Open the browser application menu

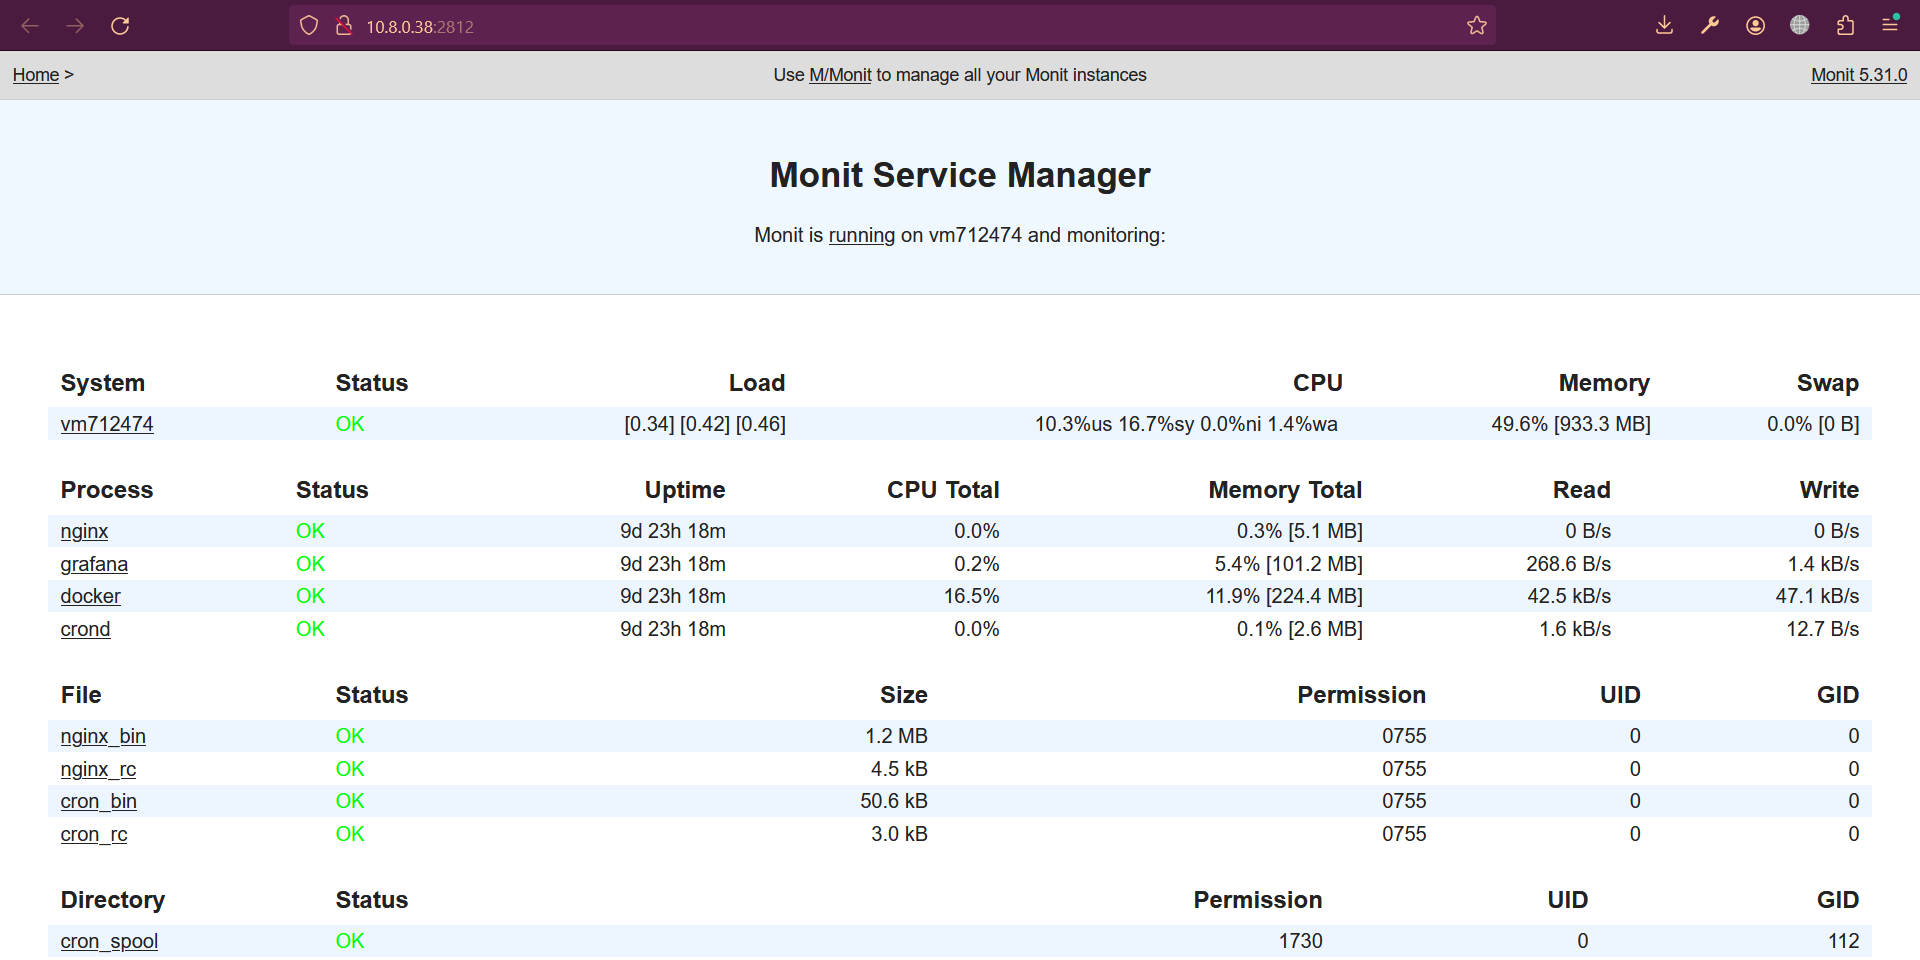[x=1890, y=25]
